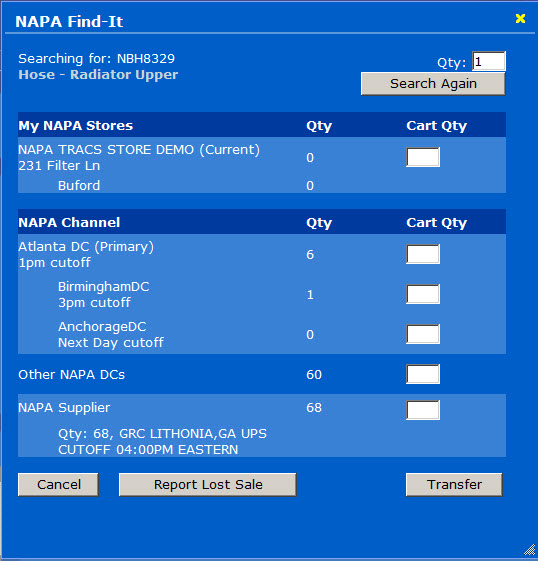Close the NAPA Find-It dialog
Viewport: 538px width, 561px height.
[520, 19]
